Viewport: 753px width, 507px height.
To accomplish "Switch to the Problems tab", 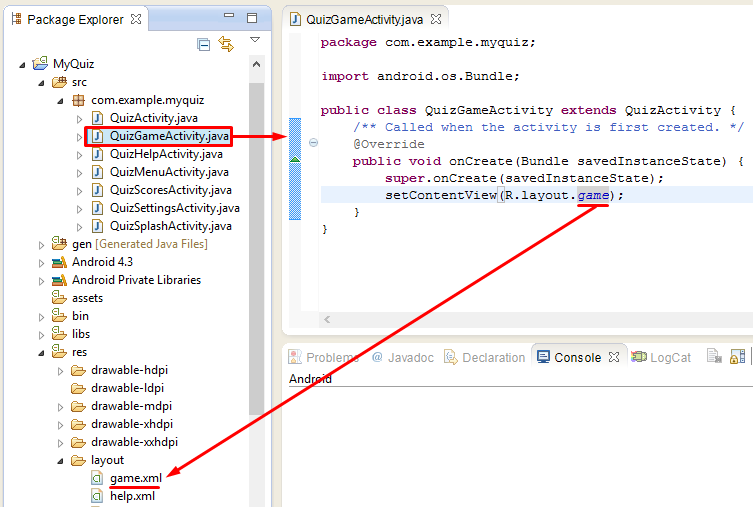I will 324,358.
